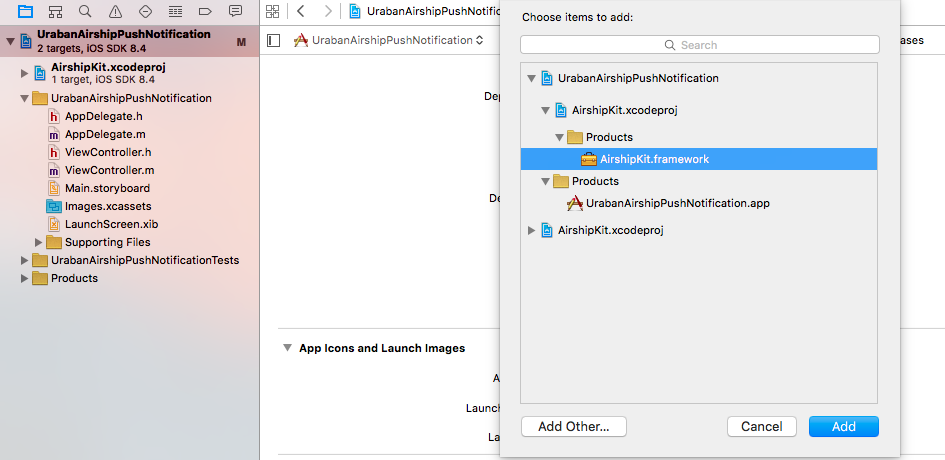Select AirshipKit.framework in the dialog list
This screenshot has height=460, width=945.
[699, 159]
